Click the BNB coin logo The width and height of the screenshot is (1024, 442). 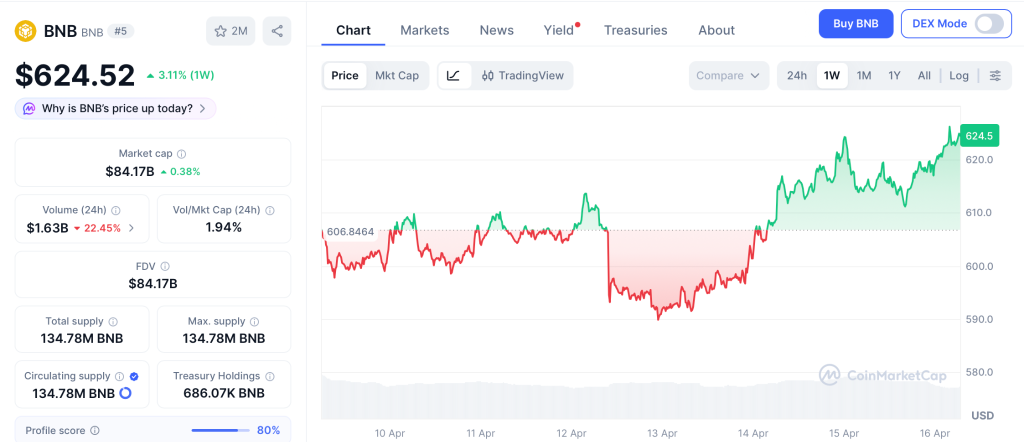(24, 31)
